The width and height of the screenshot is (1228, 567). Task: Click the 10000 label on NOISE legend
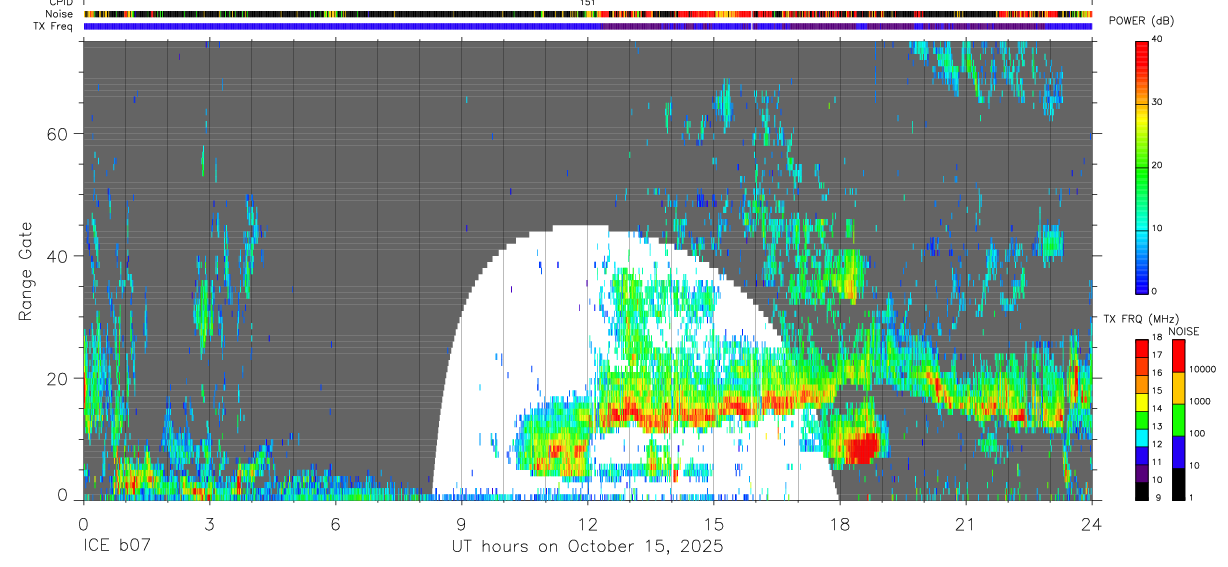click(1201, 369)
